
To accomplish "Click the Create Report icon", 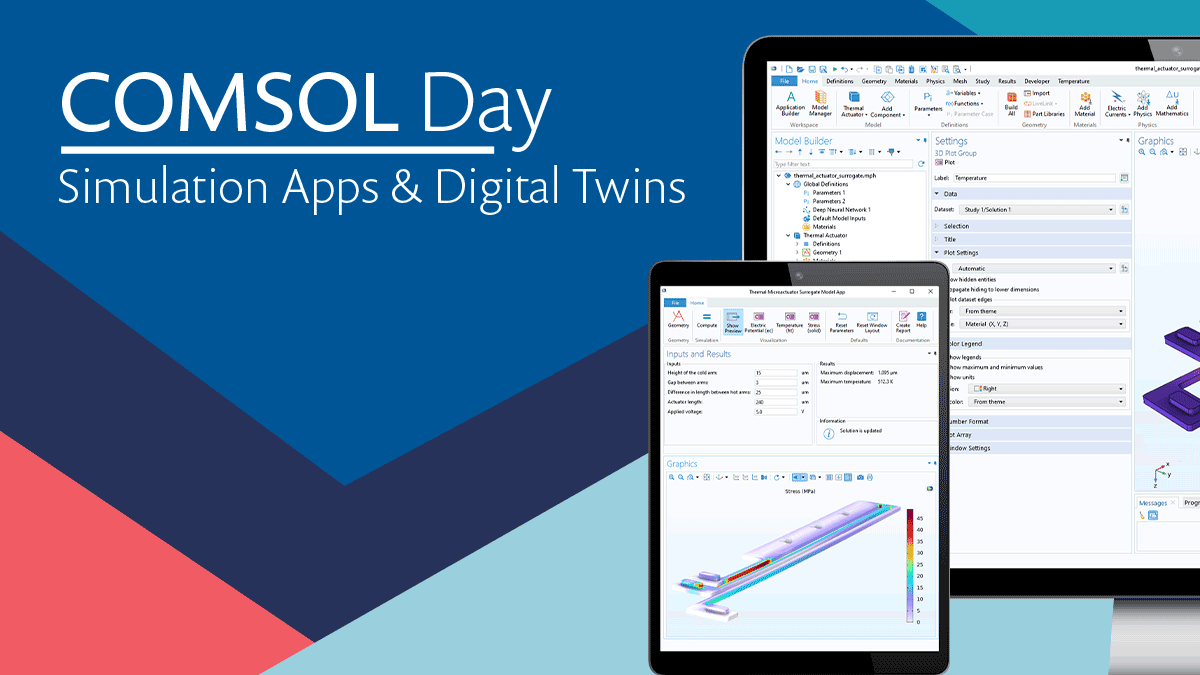I will point(903,321).
